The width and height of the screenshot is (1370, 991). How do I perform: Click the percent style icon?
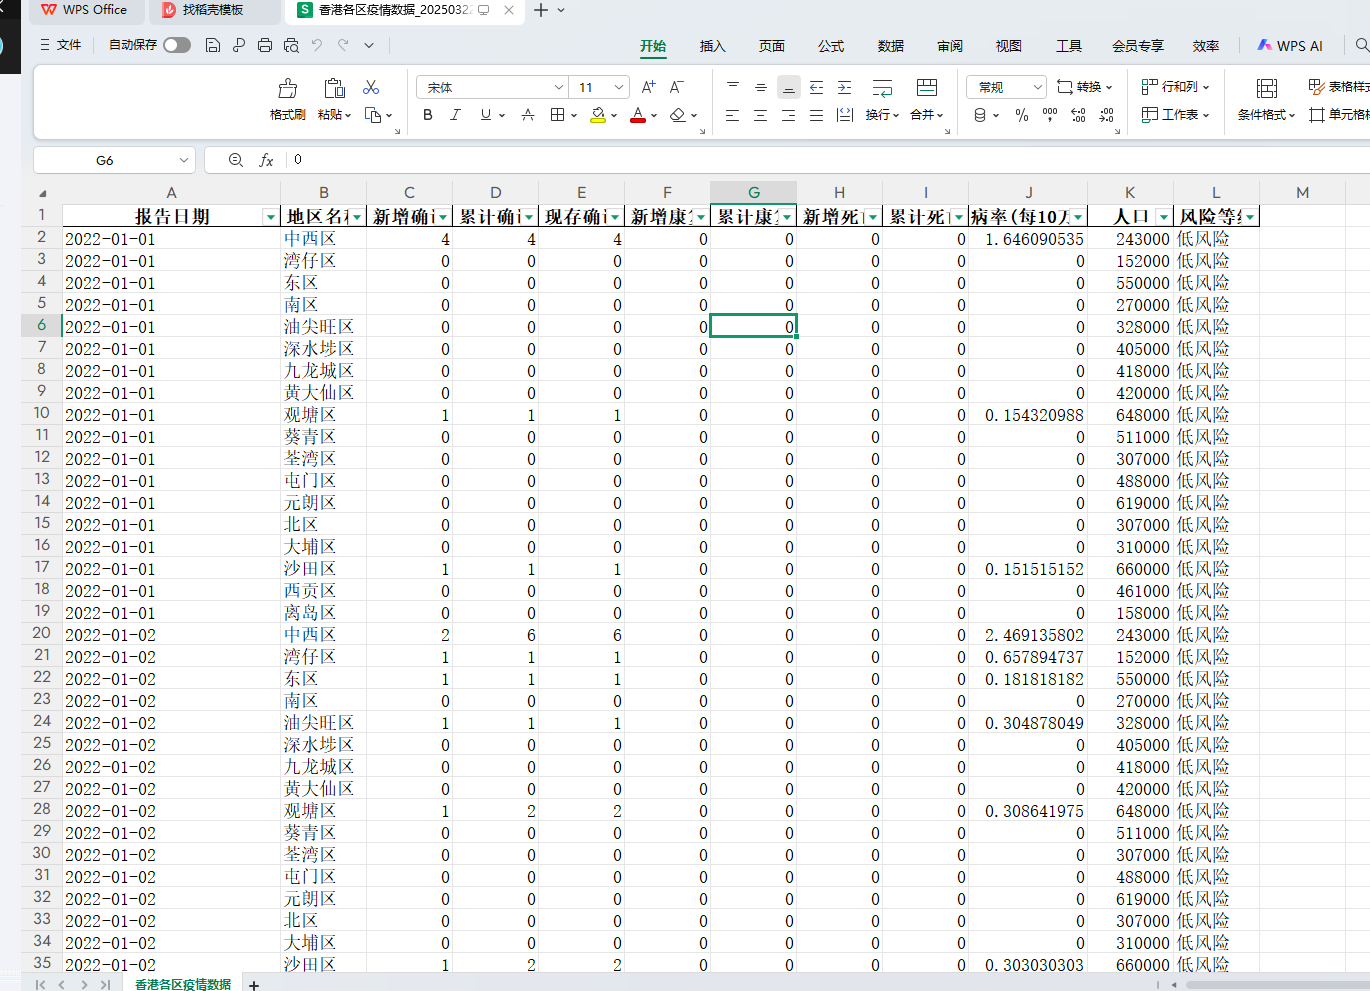1022,115
